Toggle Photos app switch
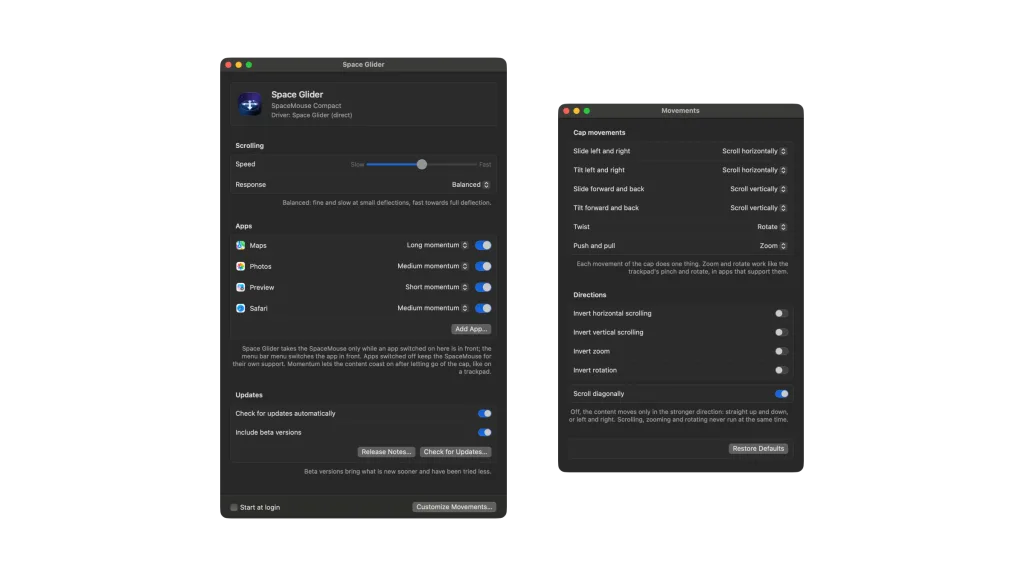Image resolution: width=1024 pixels, height=576 pixels. (x=483, y=266)
